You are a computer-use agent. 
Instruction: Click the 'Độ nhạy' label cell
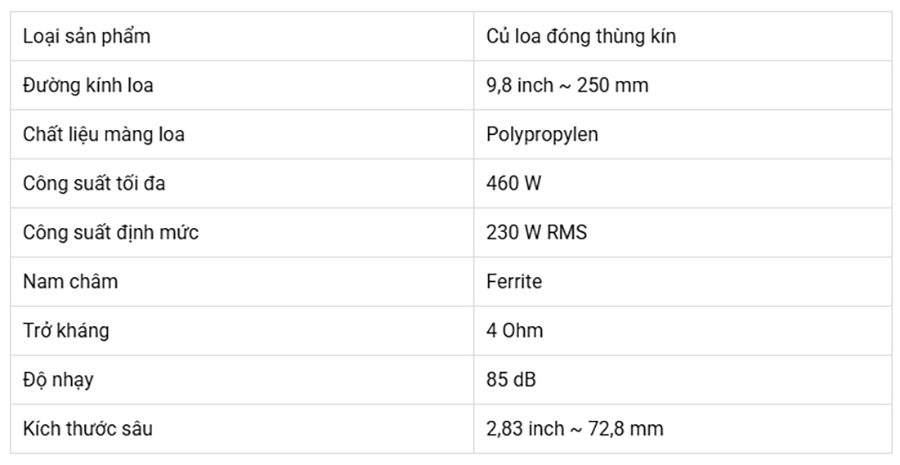tap(58, 380)
